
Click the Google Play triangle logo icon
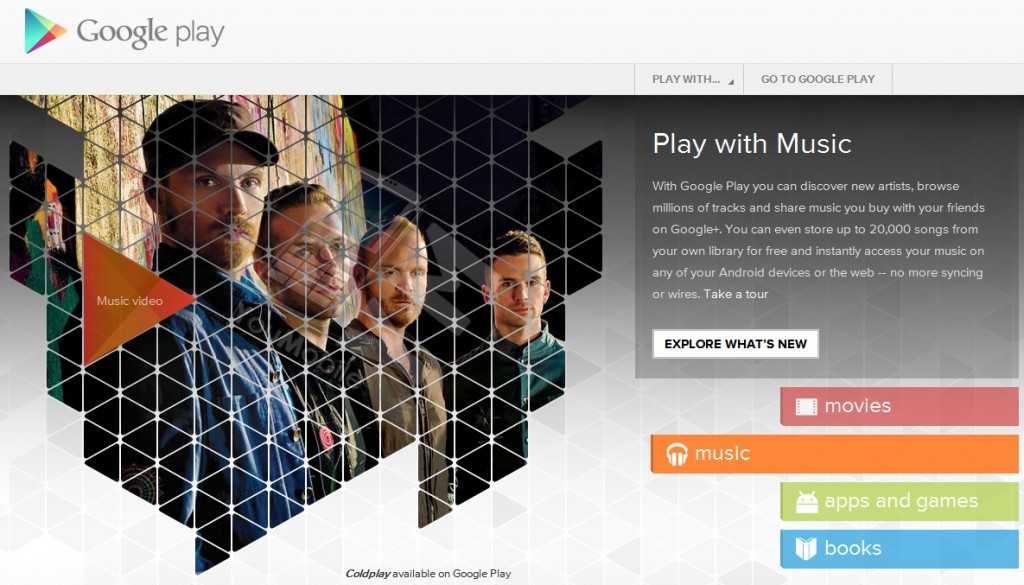point(44,31)
